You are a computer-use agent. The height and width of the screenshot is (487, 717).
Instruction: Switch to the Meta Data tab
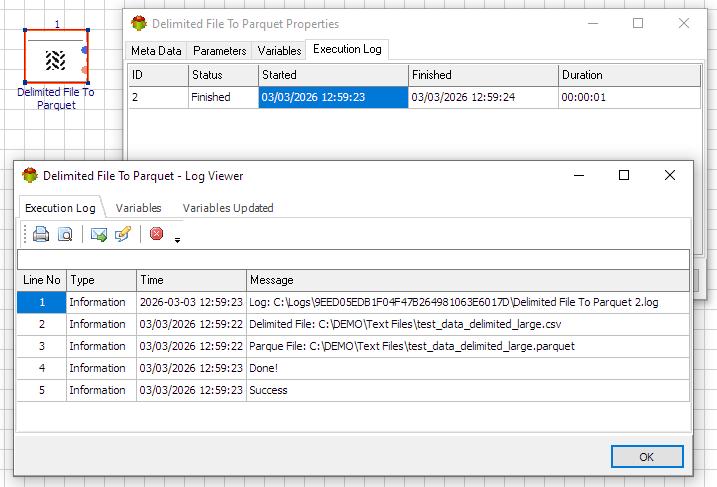pyautogui.click(x=156, y=51)
